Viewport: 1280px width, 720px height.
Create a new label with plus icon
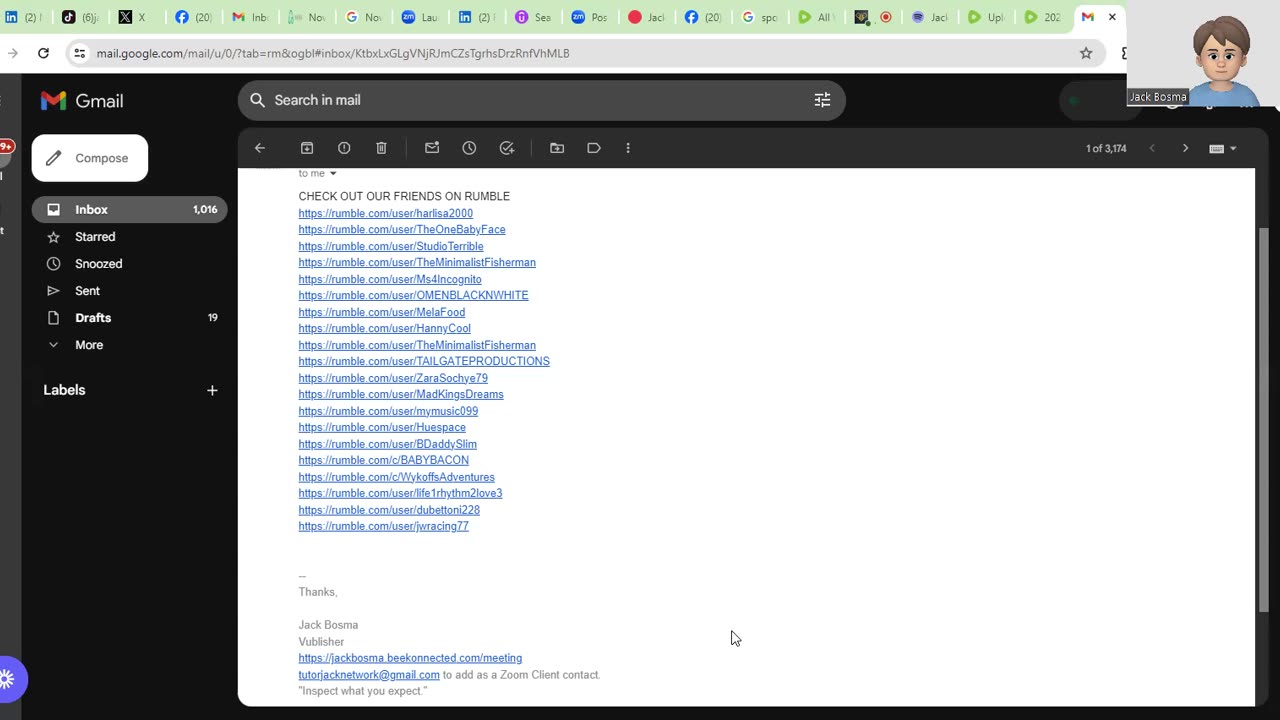(212, 390)
